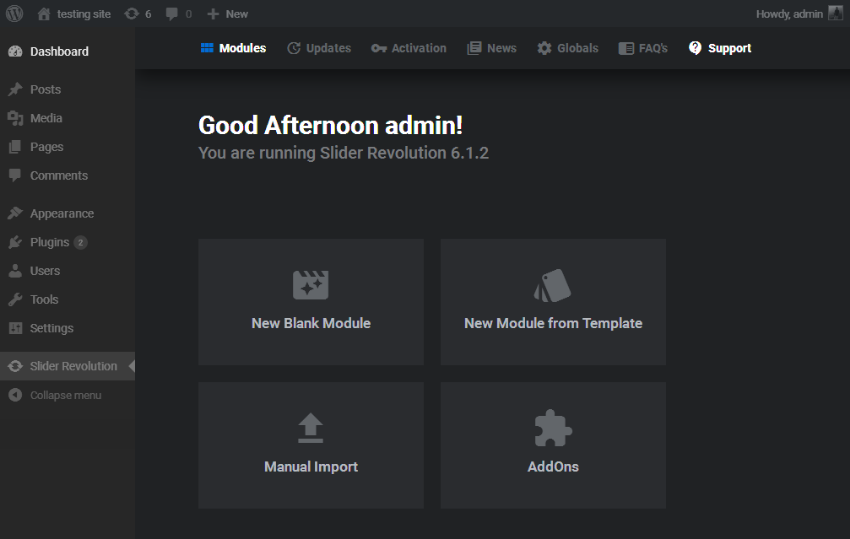
Task: Open the AddOns label
Action: 553,467
